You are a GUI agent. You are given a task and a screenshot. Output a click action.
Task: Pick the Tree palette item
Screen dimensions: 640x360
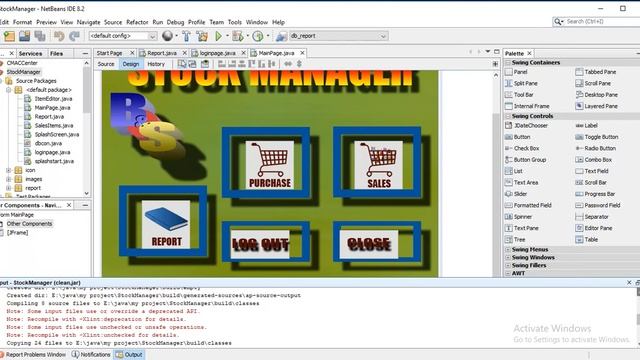tap(515, 240)
